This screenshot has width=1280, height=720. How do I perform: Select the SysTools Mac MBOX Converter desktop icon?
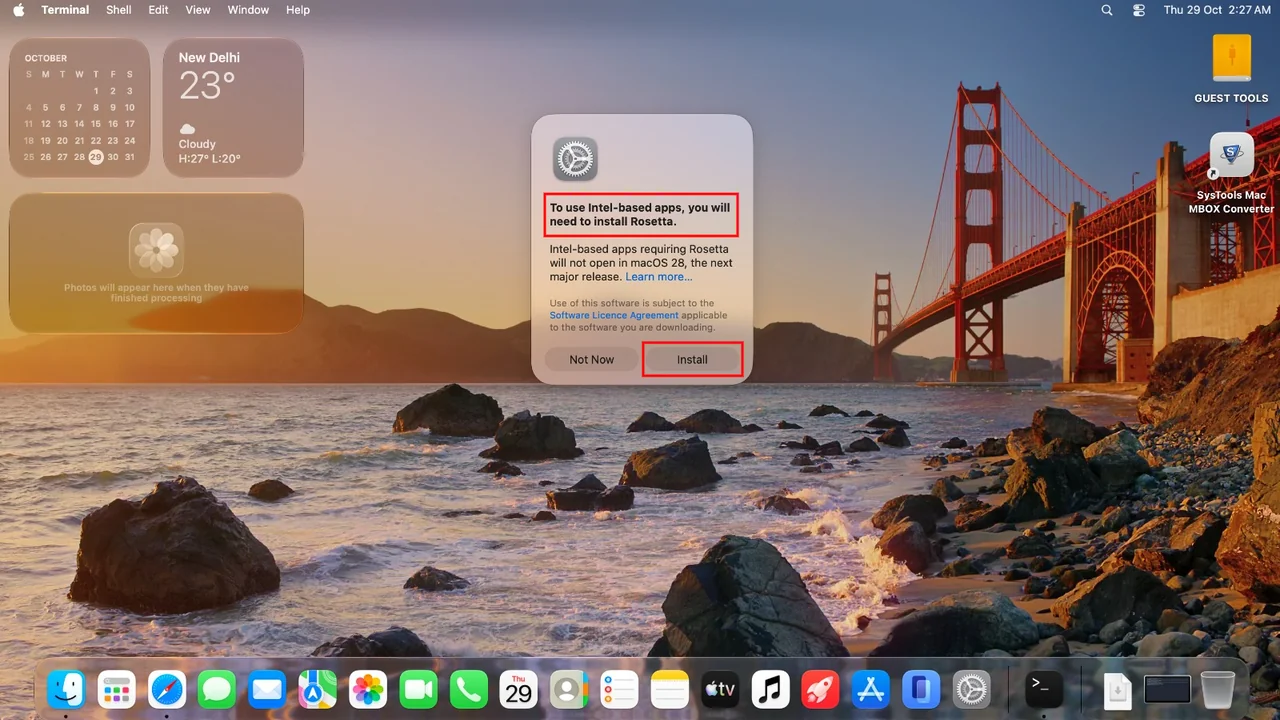[x=1231, y=173]
